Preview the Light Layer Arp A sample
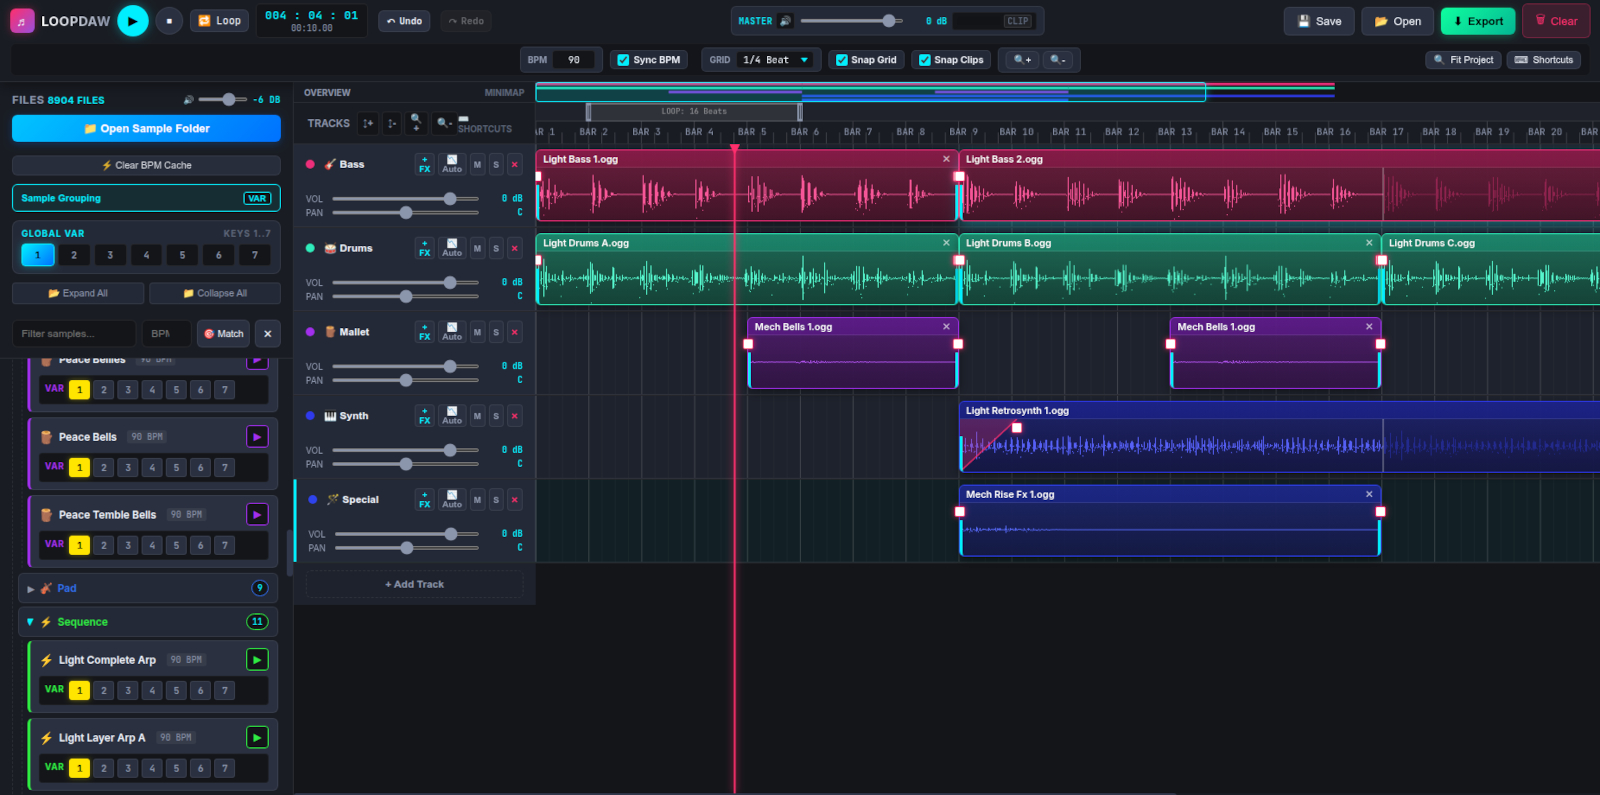1600x795 pixels. point(257,738)
